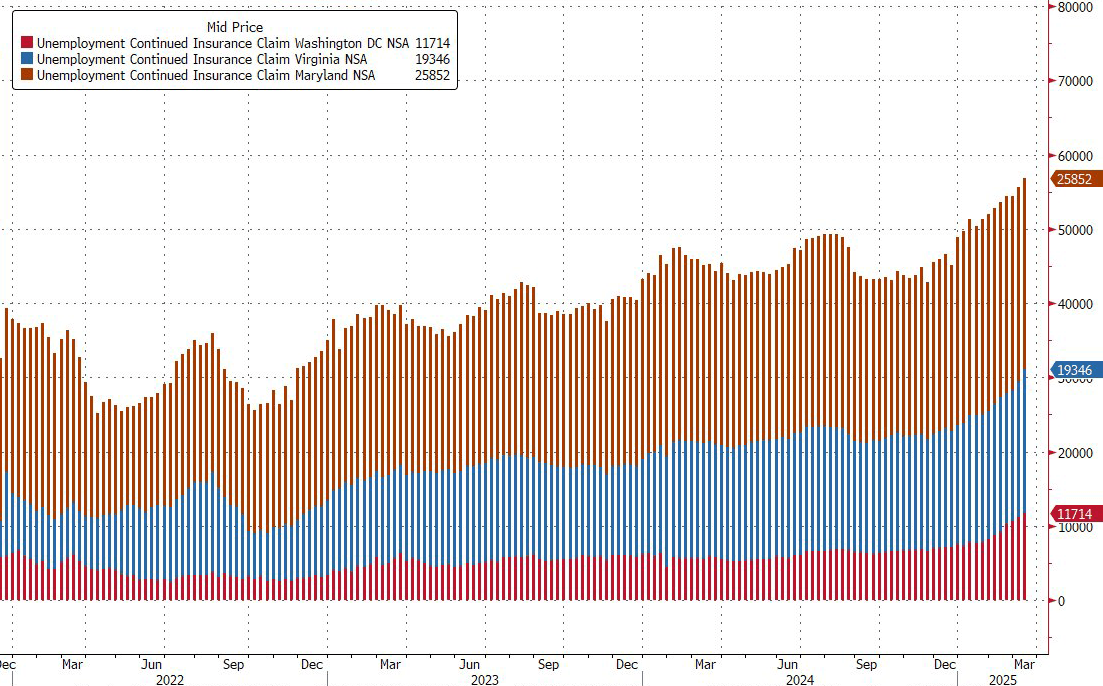
Task: Click the orange 25852 axis value tag
Action: click(x=1076, y=180)
